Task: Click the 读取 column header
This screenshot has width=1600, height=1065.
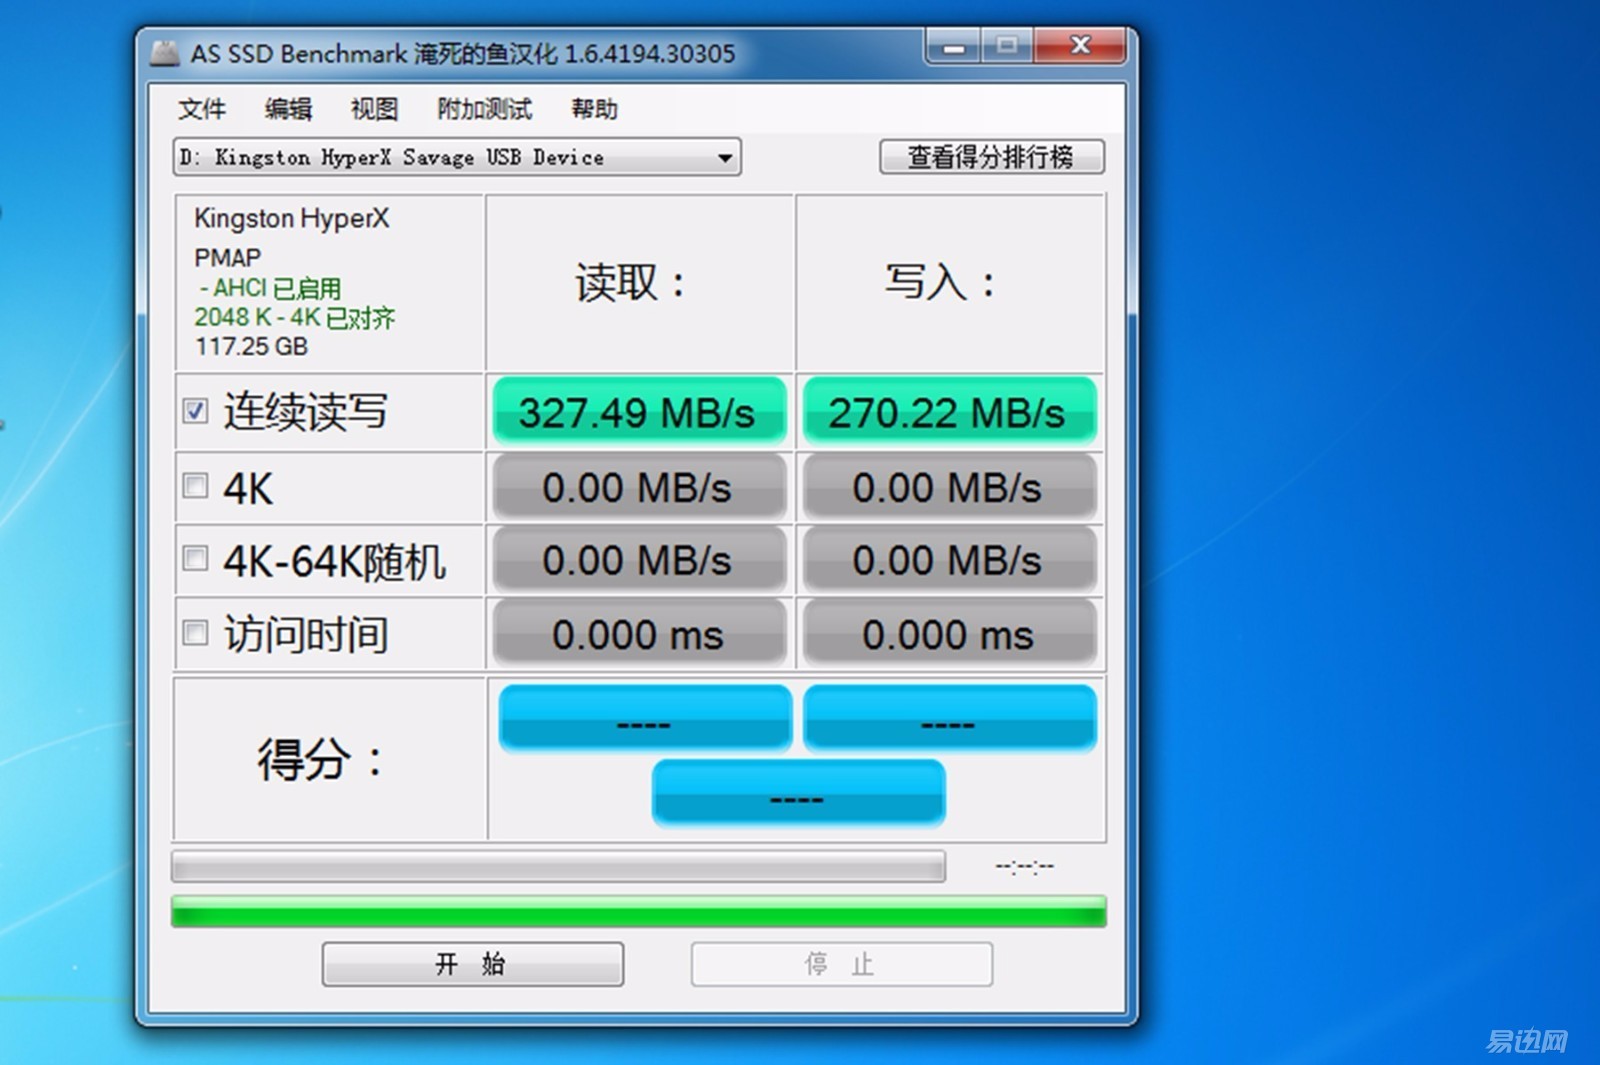Action: pyautogui.click(x=632, y=283)
